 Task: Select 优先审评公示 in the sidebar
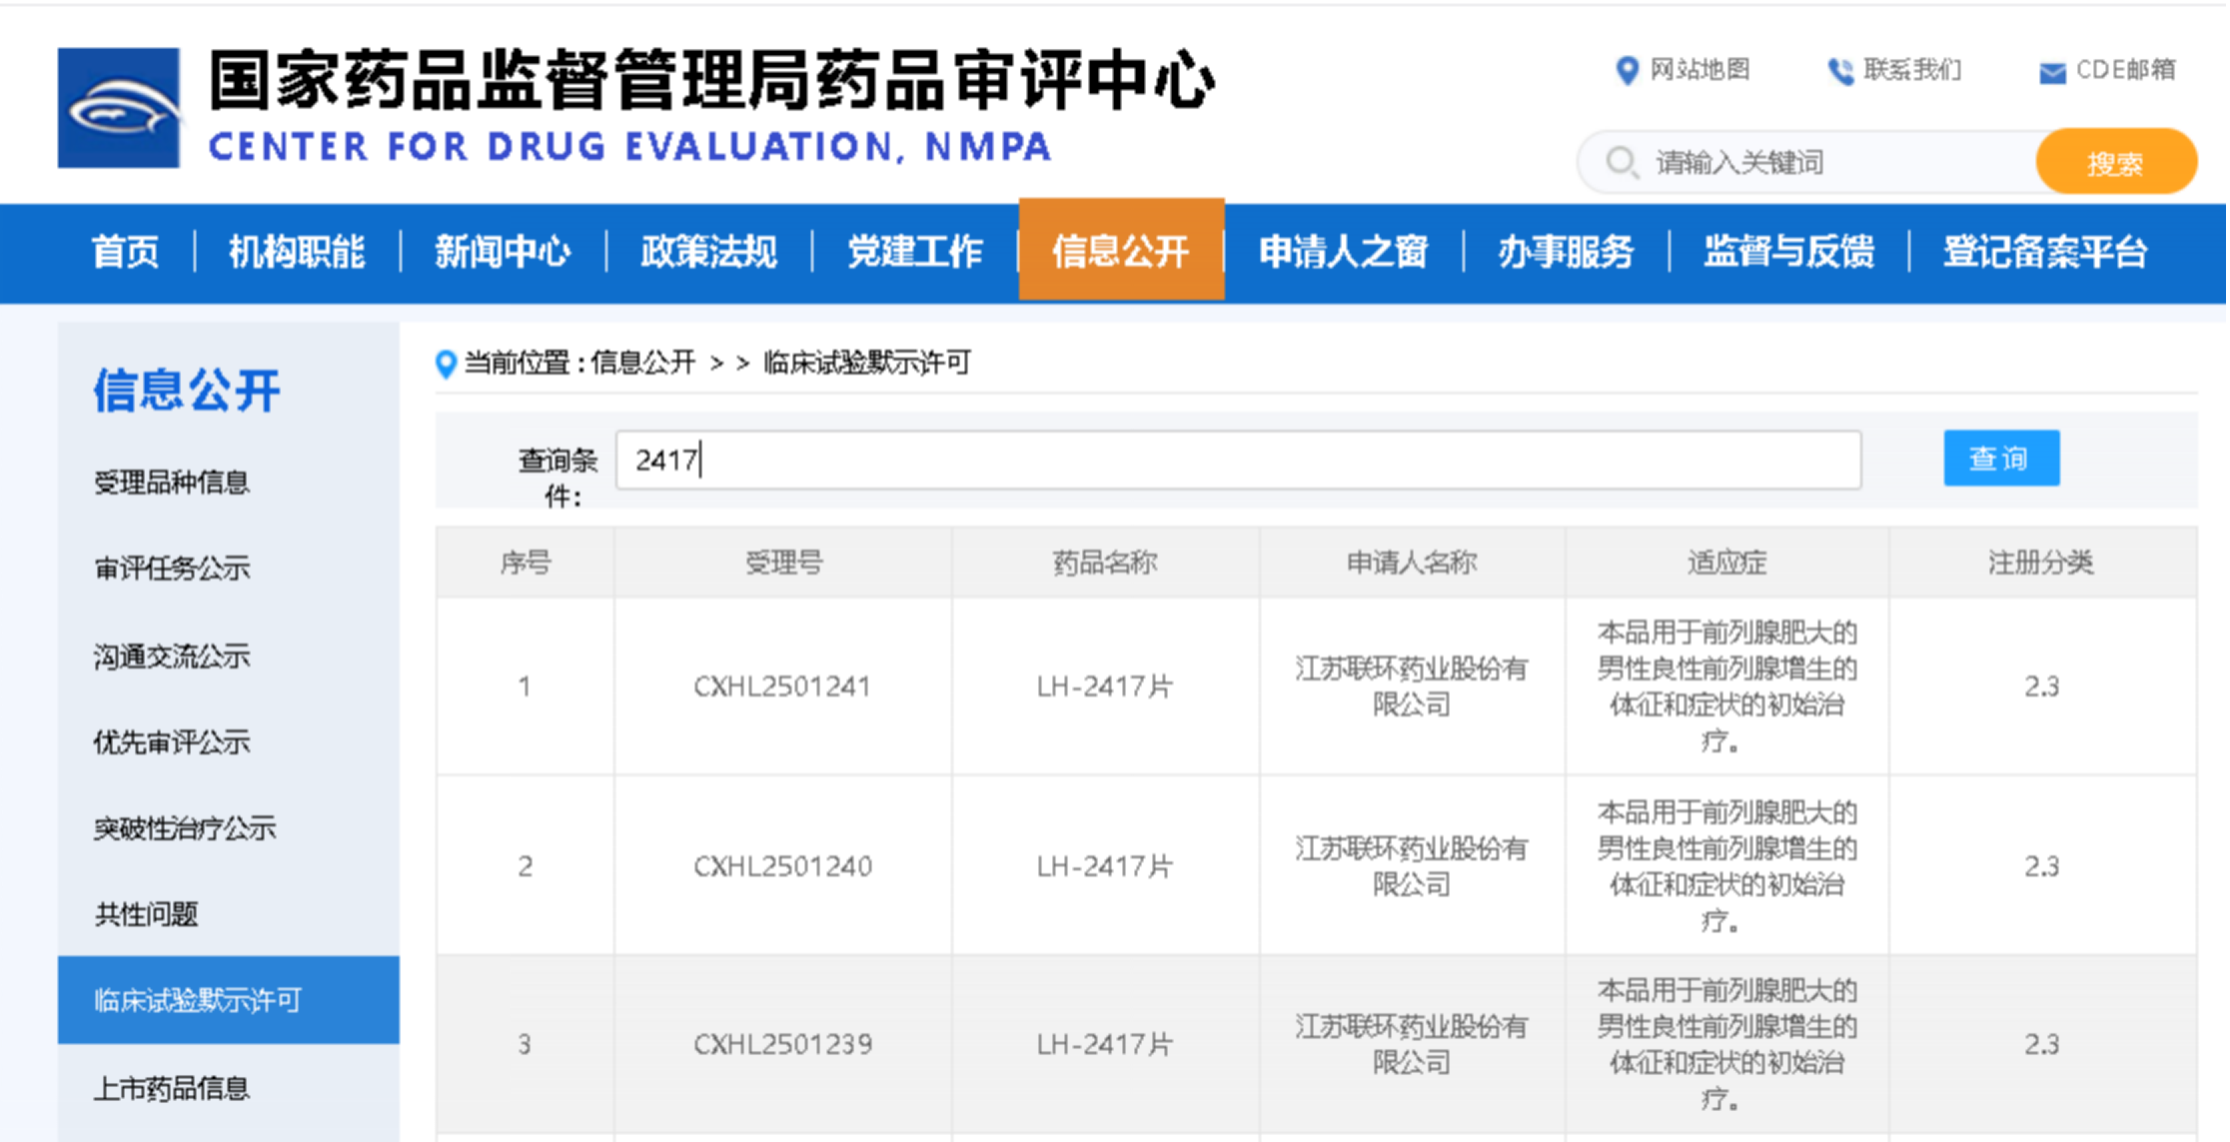(171, 742)
